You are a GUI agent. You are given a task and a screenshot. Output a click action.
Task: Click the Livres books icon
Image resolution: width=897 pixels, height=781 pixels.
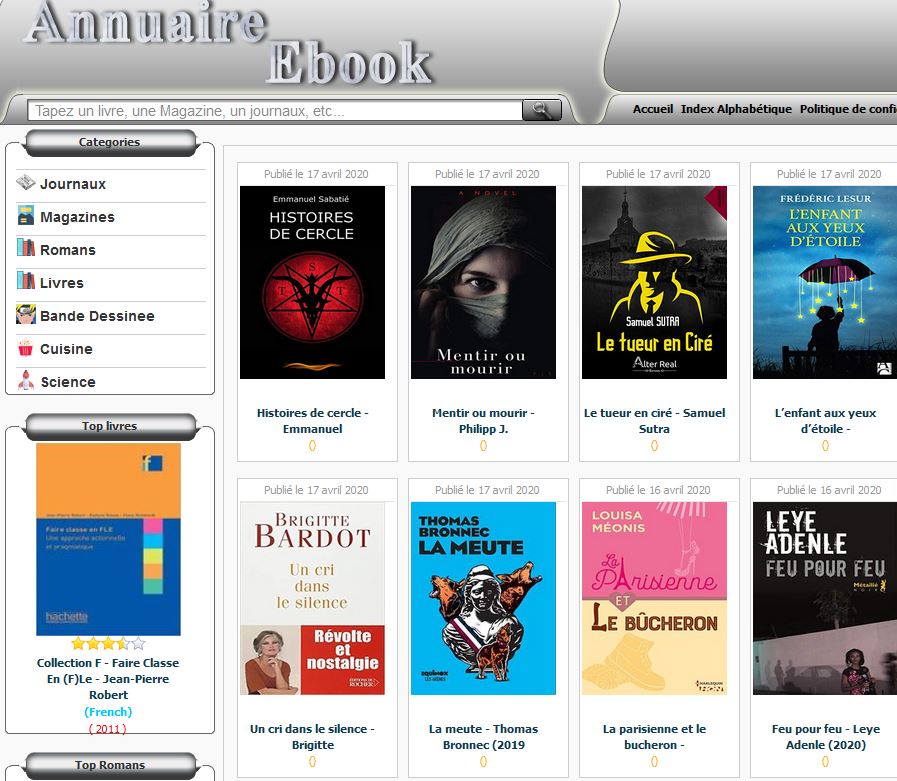point(26,281)
